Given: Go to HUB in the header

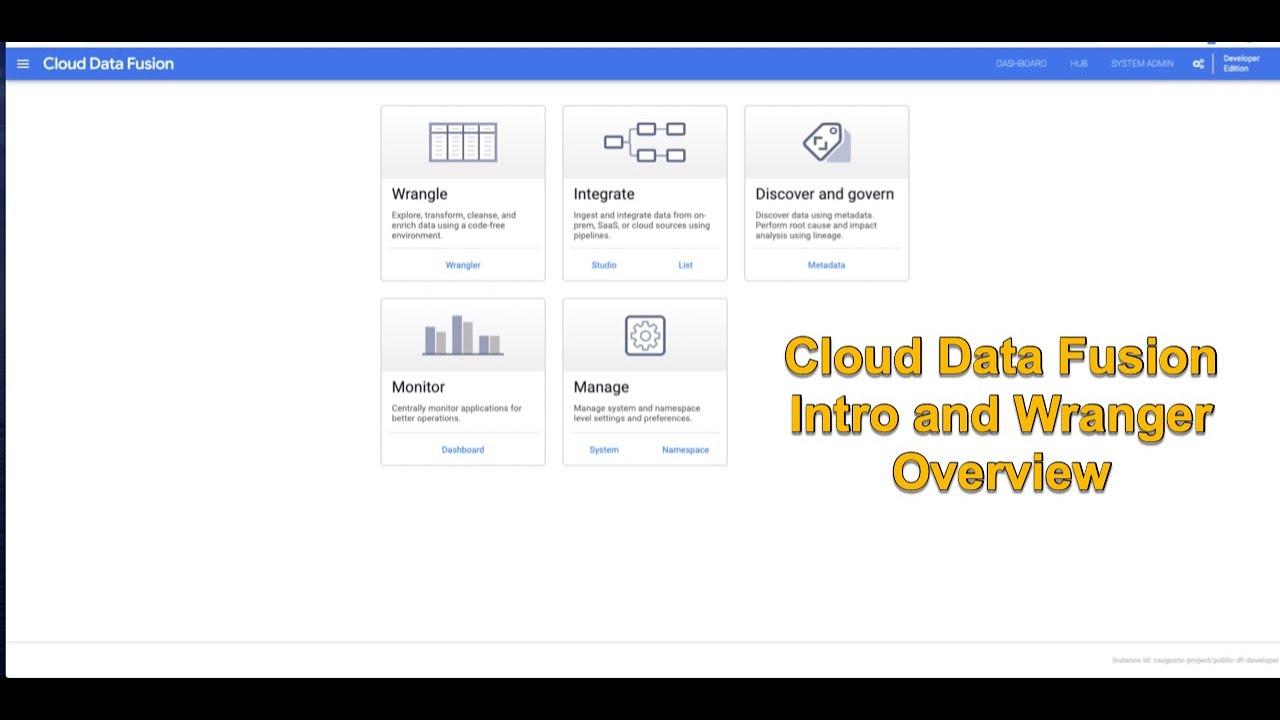Looking at the screenshot, I should (x=1079, y=64).
